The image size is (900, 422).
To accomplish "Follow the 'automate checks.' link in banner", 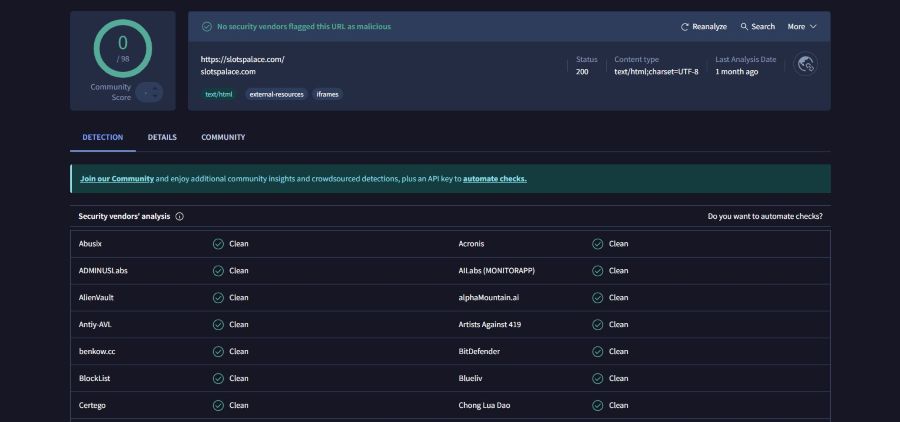I will (495, 179).
